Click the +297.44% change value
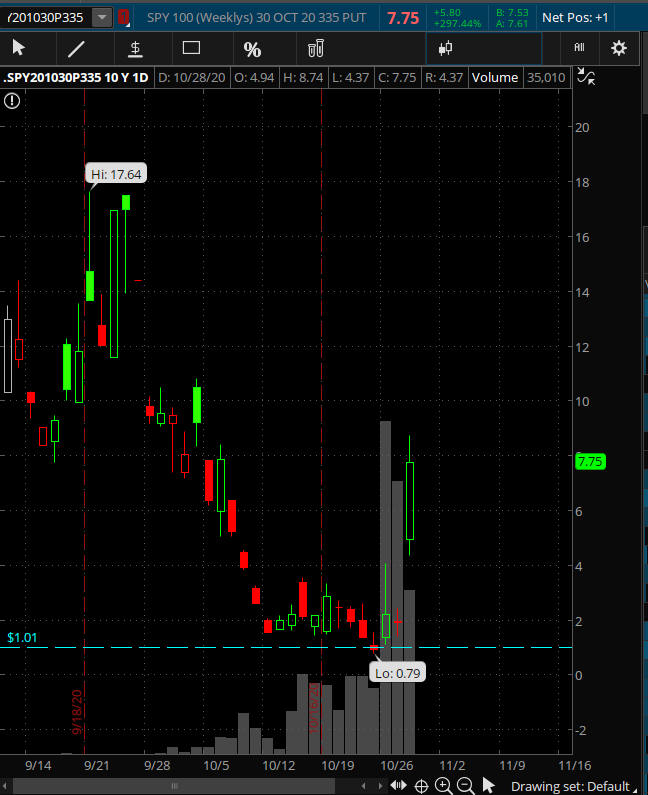This screenshot has height=795, width=648. pyautogui.click(x=457, y=23)
